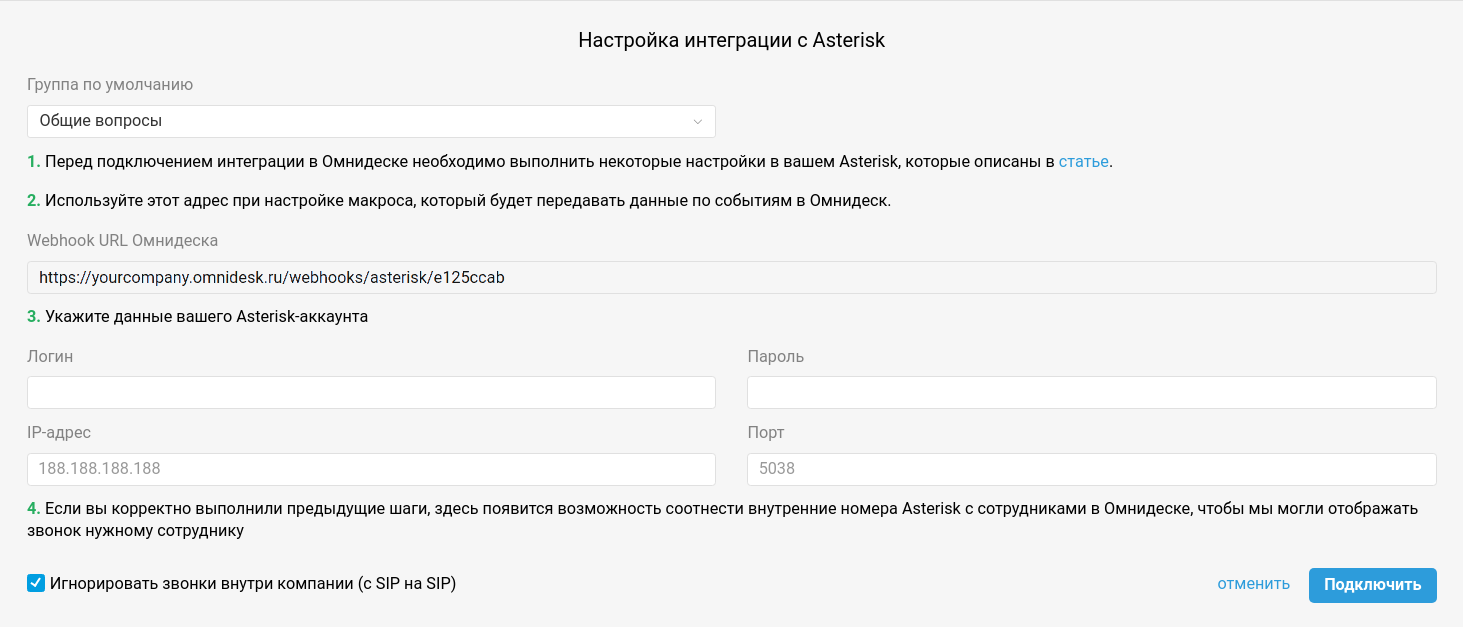Focus the Логин input field
This screenshot has width=1463, height=627.
(x=371, y=392)
